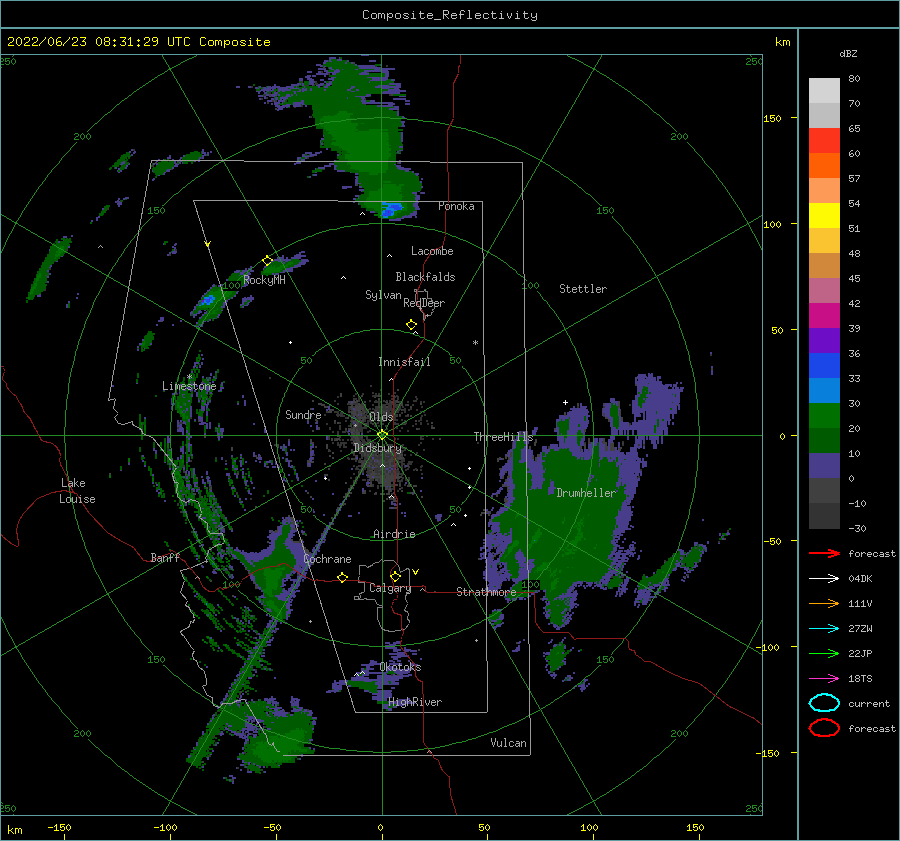Click the Sundre city label
This screenshot has height=841, width=900.
pyautogui.click(x=303, y=414)
